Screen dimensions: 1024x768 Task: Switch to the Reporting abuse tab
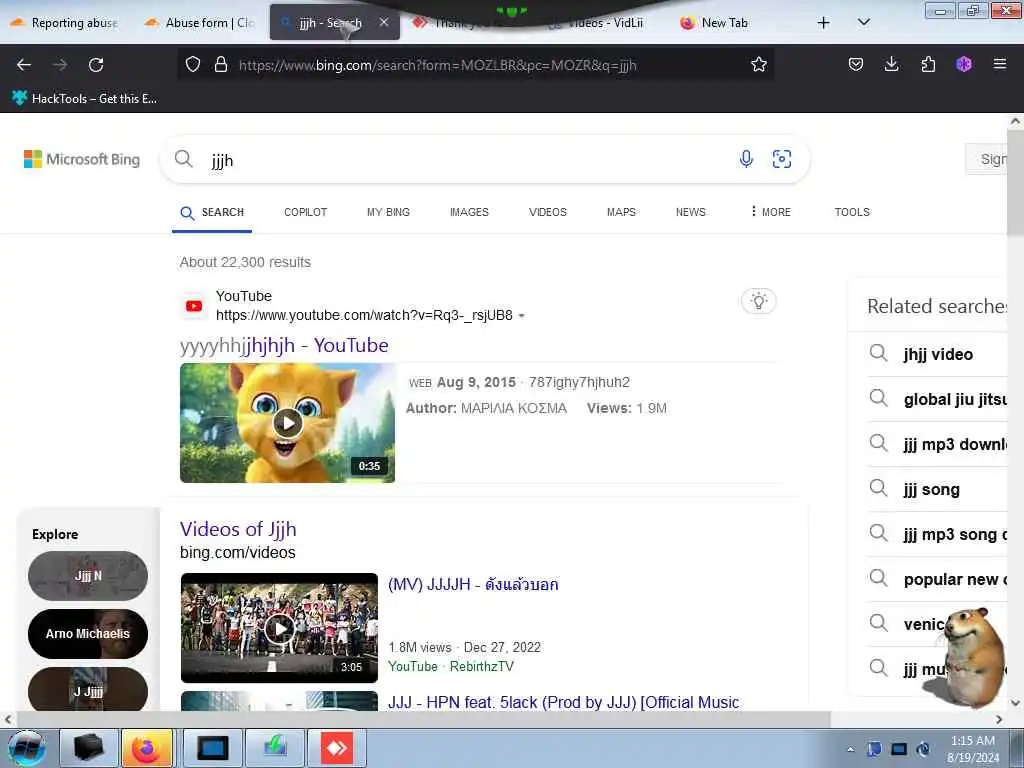pos(65,23)
